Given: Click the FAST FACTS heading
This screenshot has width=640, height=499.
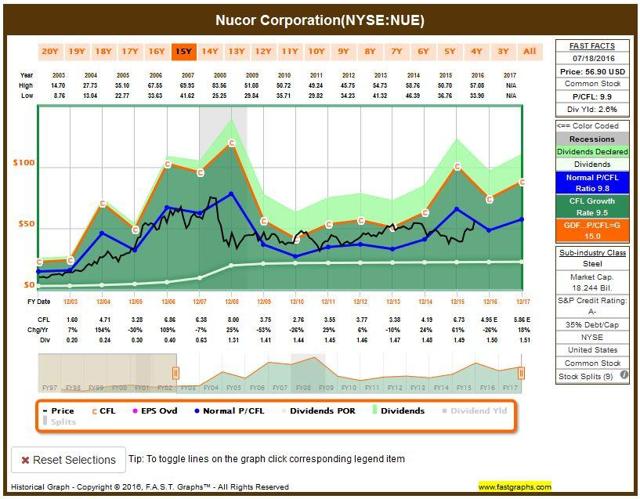Looking at the screenshot, I should click(x=592, y=46).
